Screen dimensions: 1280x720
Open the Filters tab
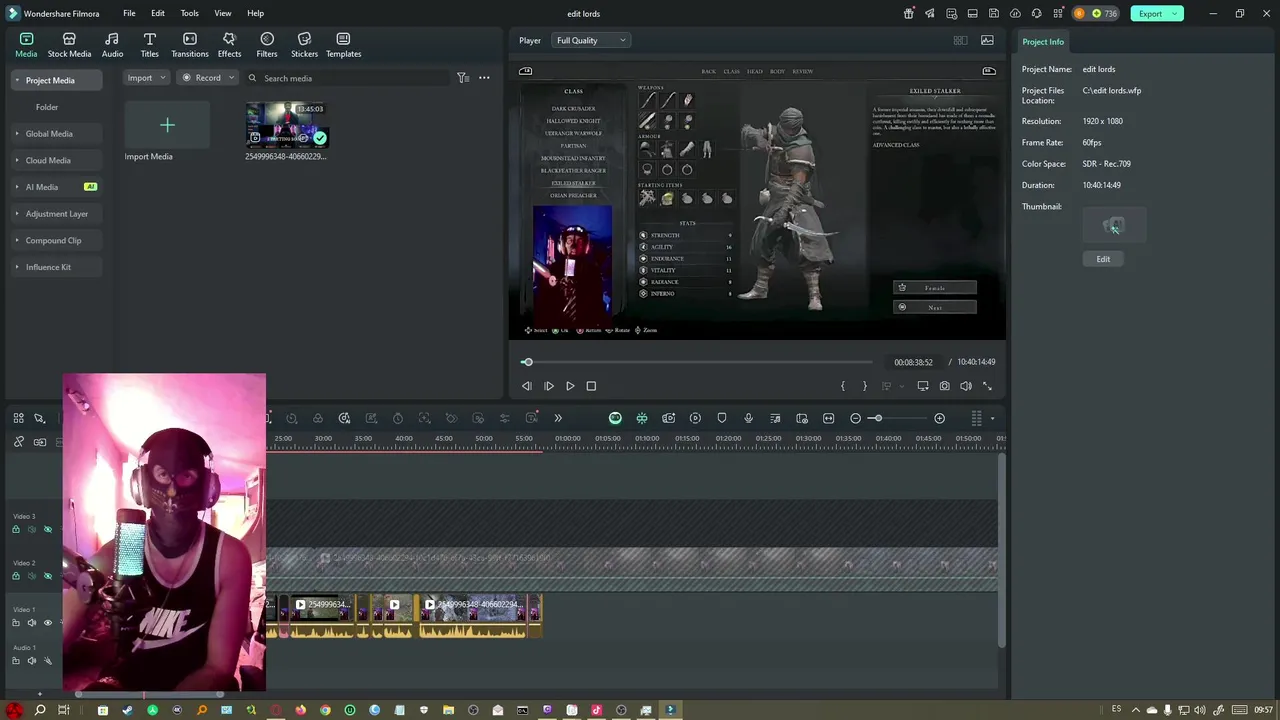tap(266, 45)
